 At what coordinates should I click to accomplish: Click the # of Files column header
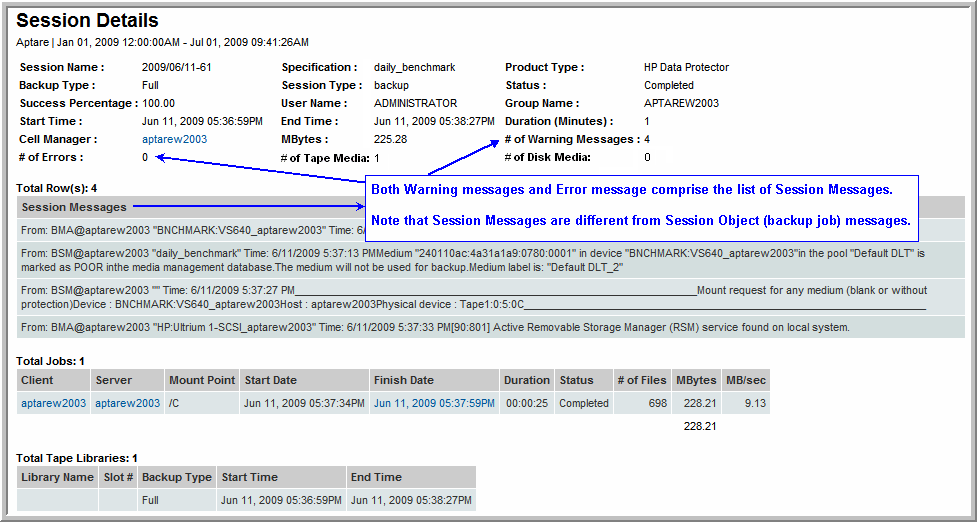click(x=641, y=380)
